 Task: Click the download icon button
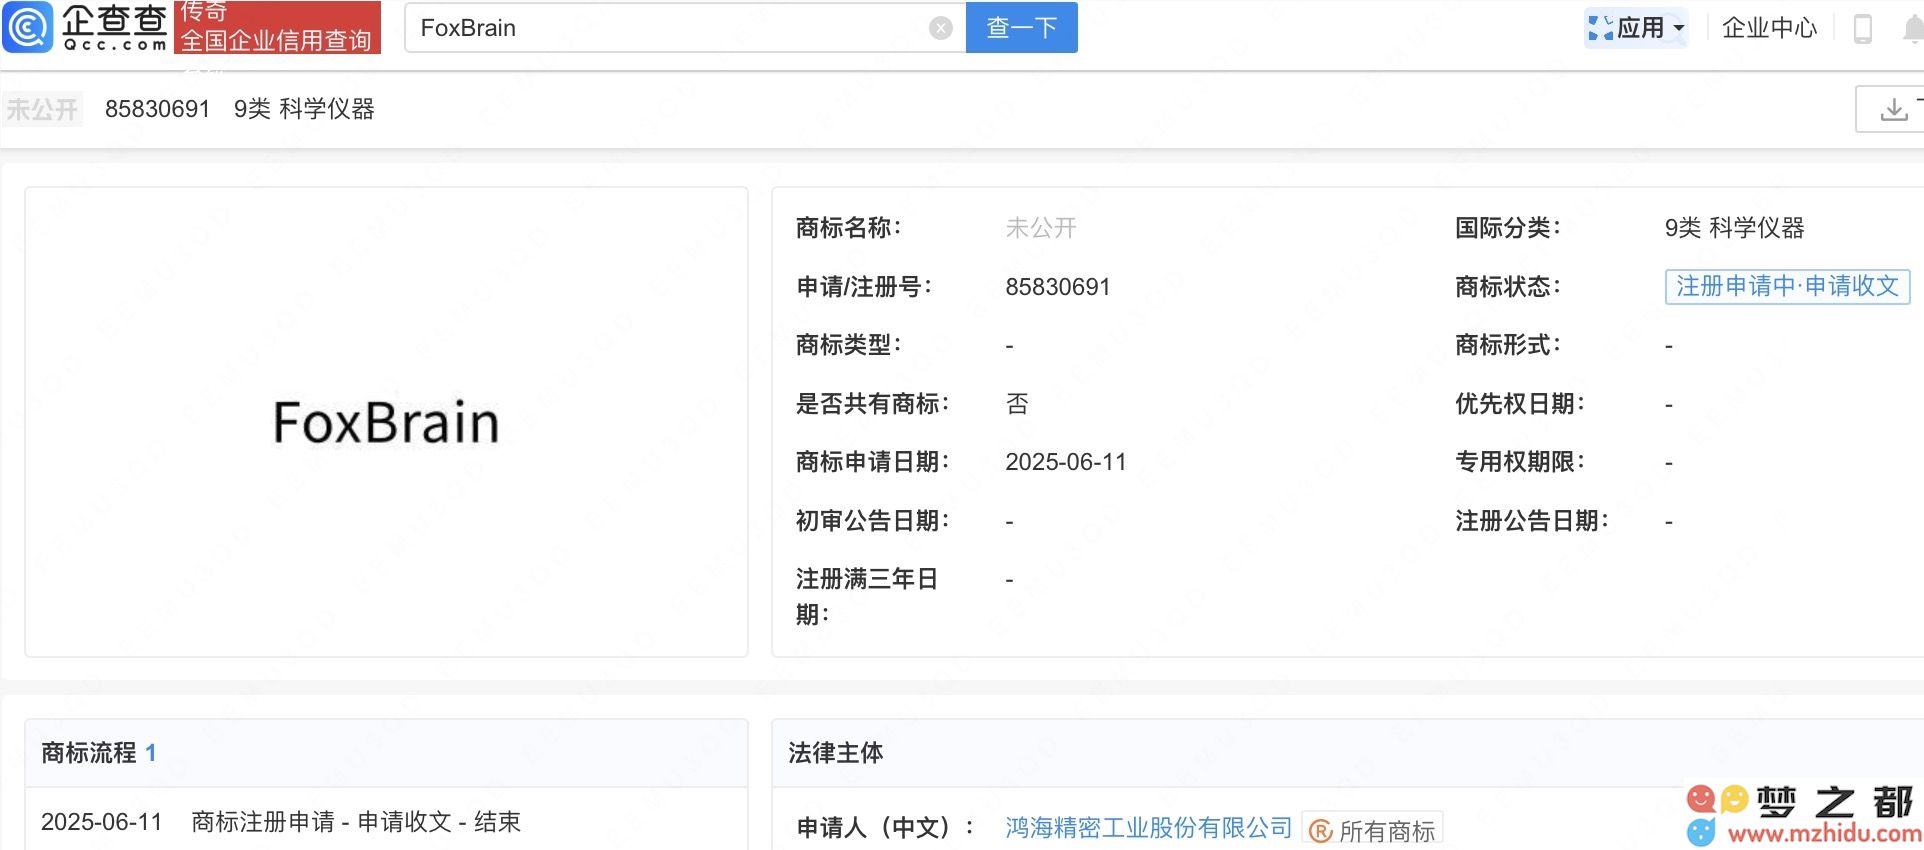point(1893,109)
